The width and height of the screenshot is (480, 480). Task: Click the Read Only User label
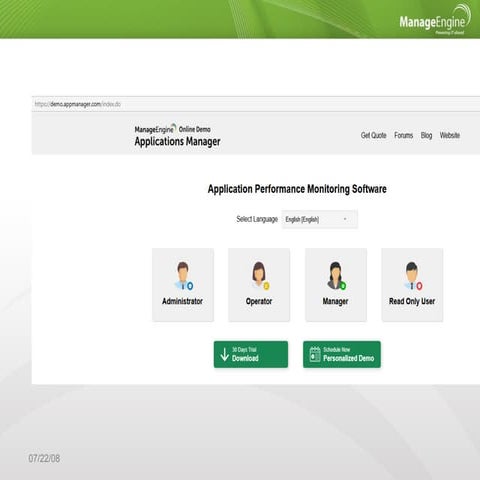pos(412,301)
